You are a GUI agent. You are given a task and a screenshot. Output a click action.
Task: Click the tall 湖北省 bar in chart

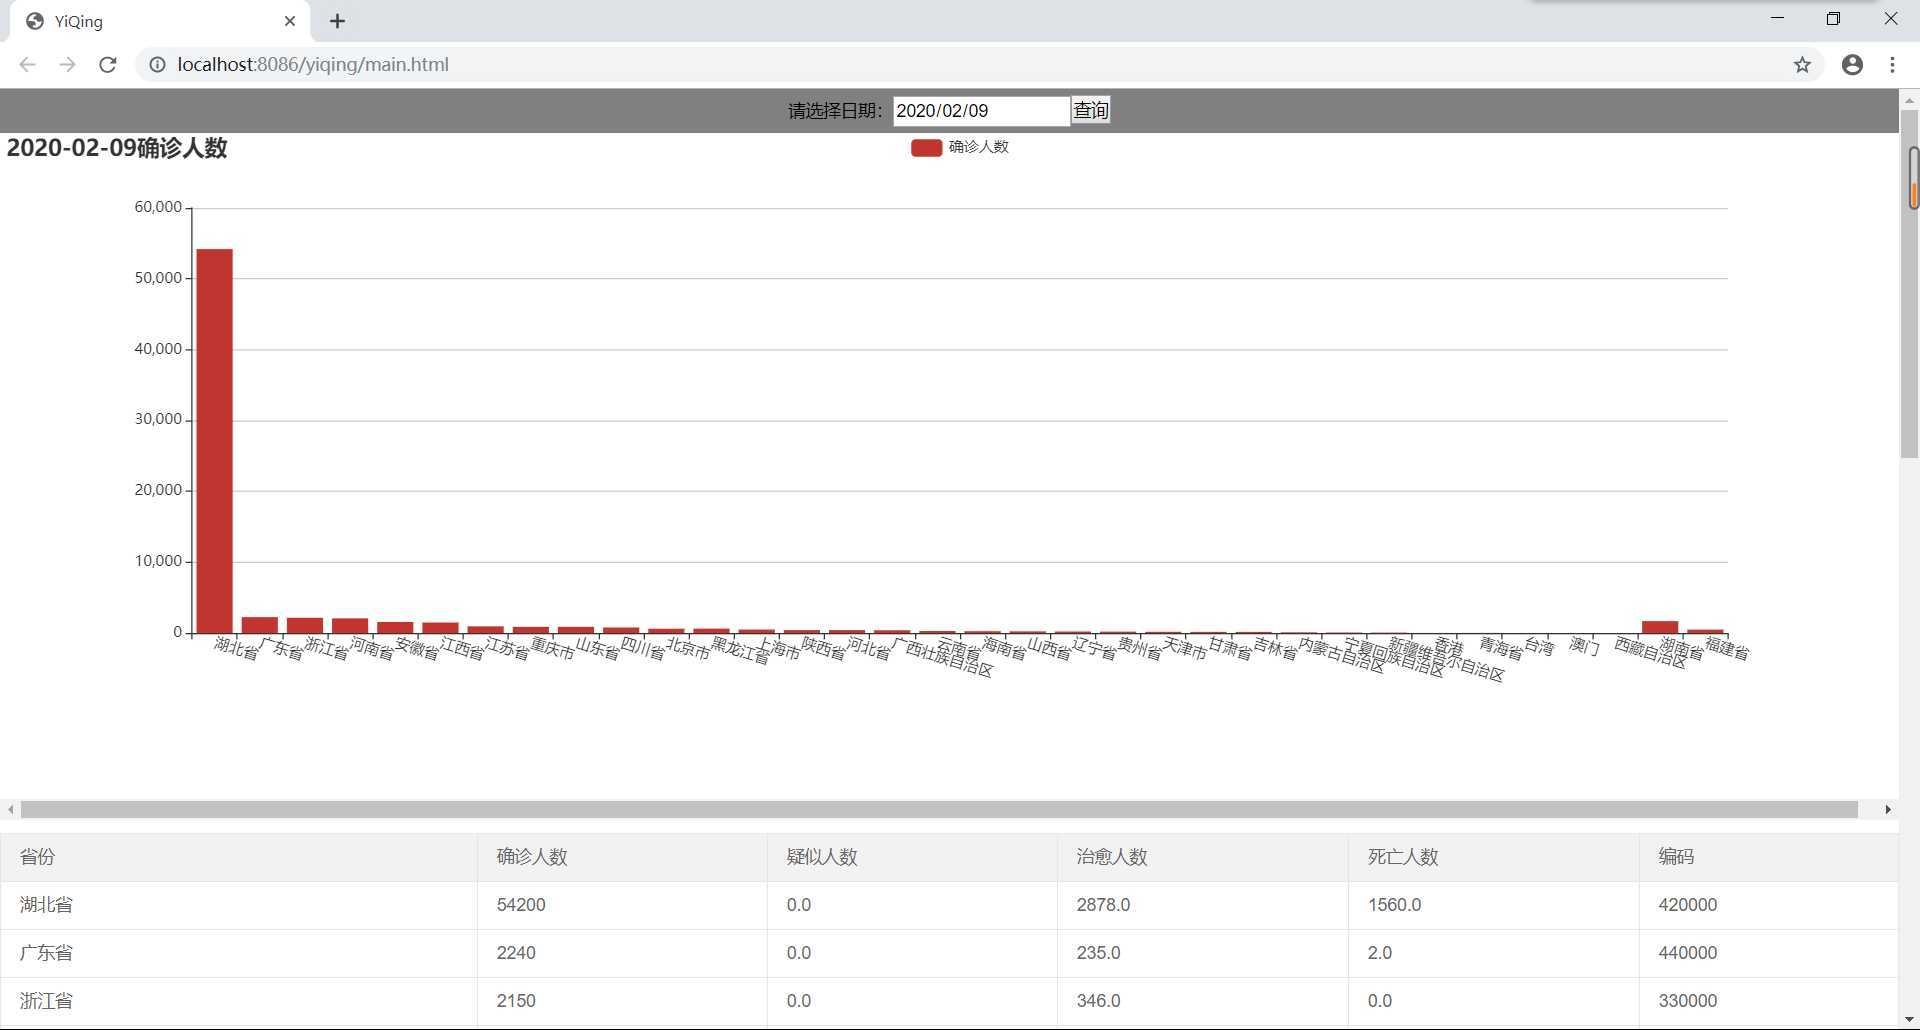[x=215, y=441]
